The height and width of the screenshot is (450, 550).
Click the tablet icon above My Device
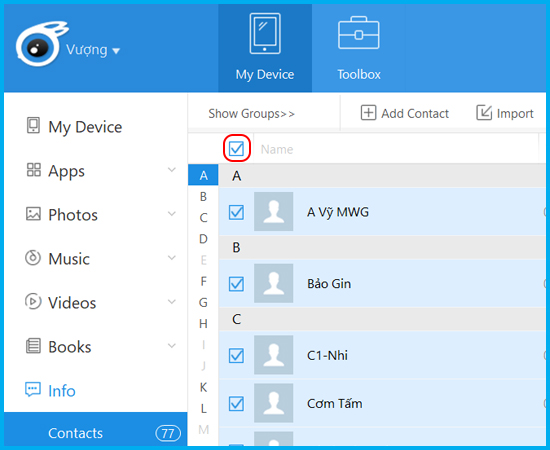pos(265,34)
